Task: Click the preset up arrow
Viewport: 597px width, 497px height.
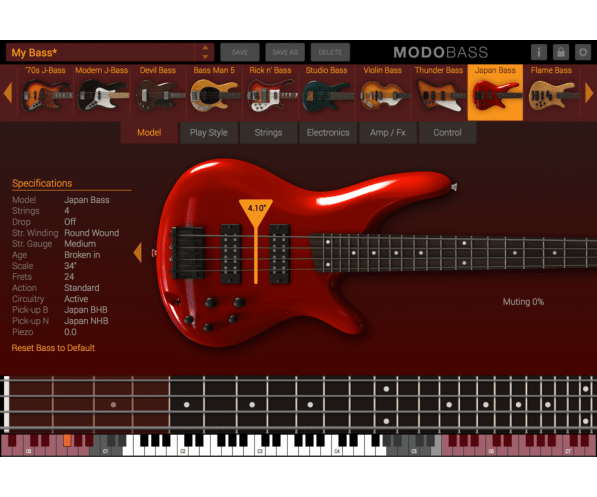Action: coord(205,48)
